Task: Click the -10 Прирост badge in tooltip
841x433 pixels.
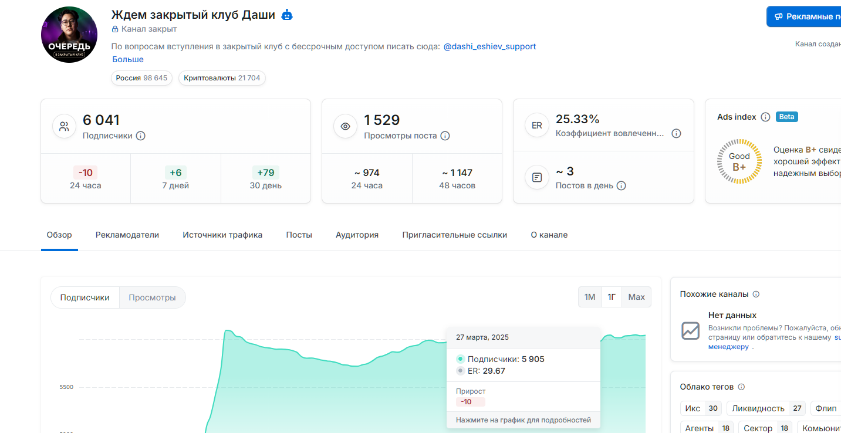Action: 470,401
